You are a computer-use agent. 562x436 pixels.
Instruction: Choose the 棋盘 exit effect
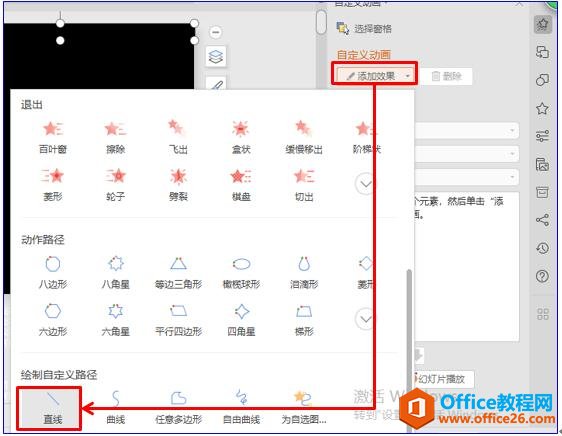[241, 185]
